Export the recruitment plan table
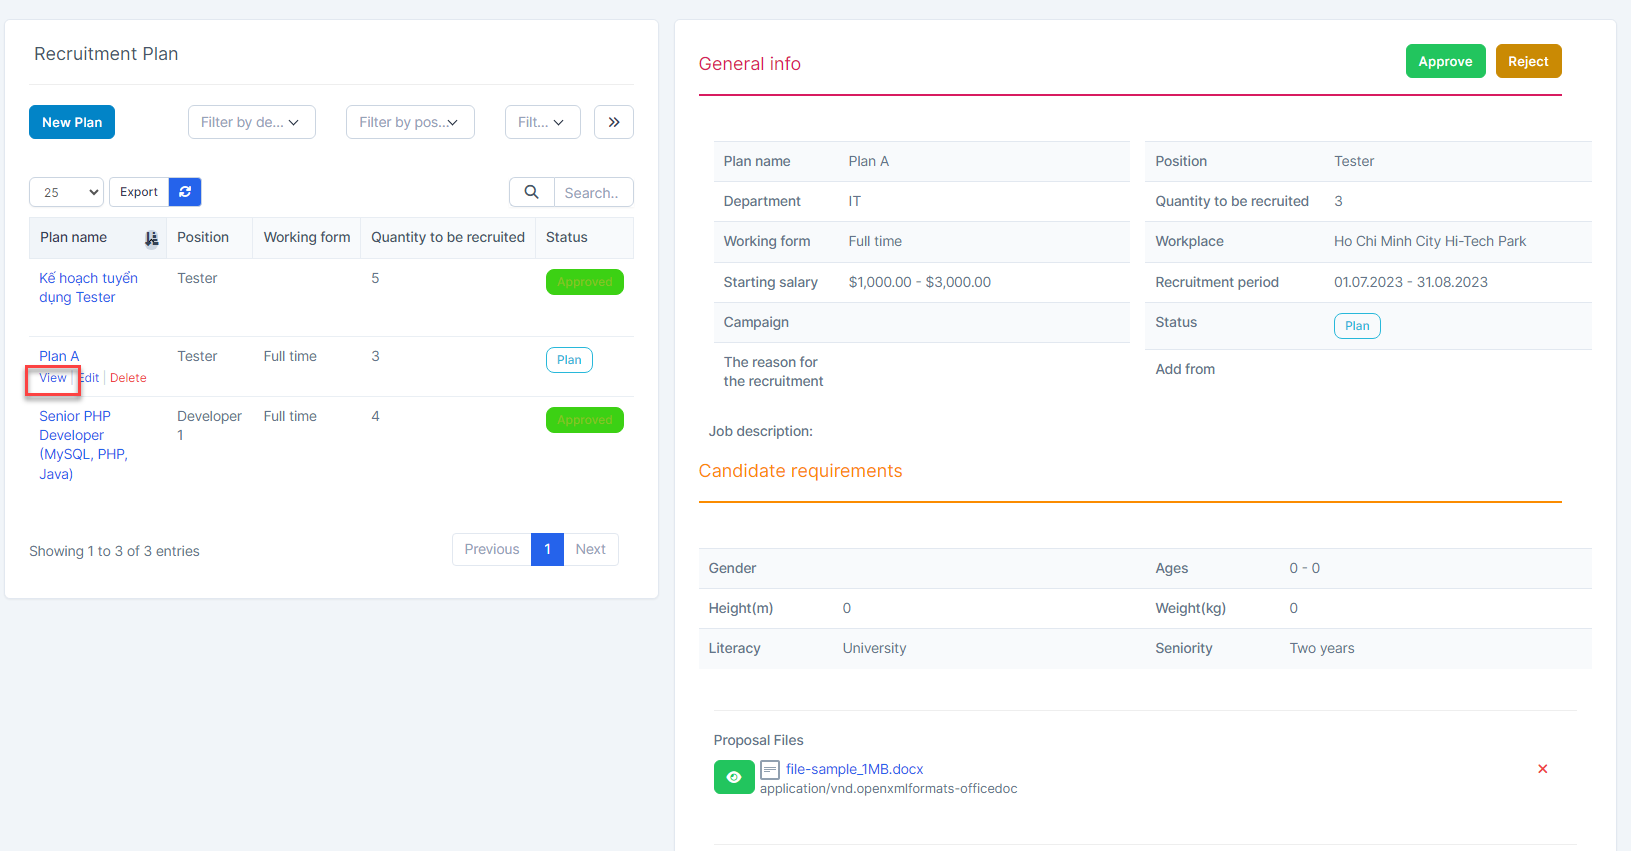The height and width of the screenshot is (851, 1631). pos(139,192)
